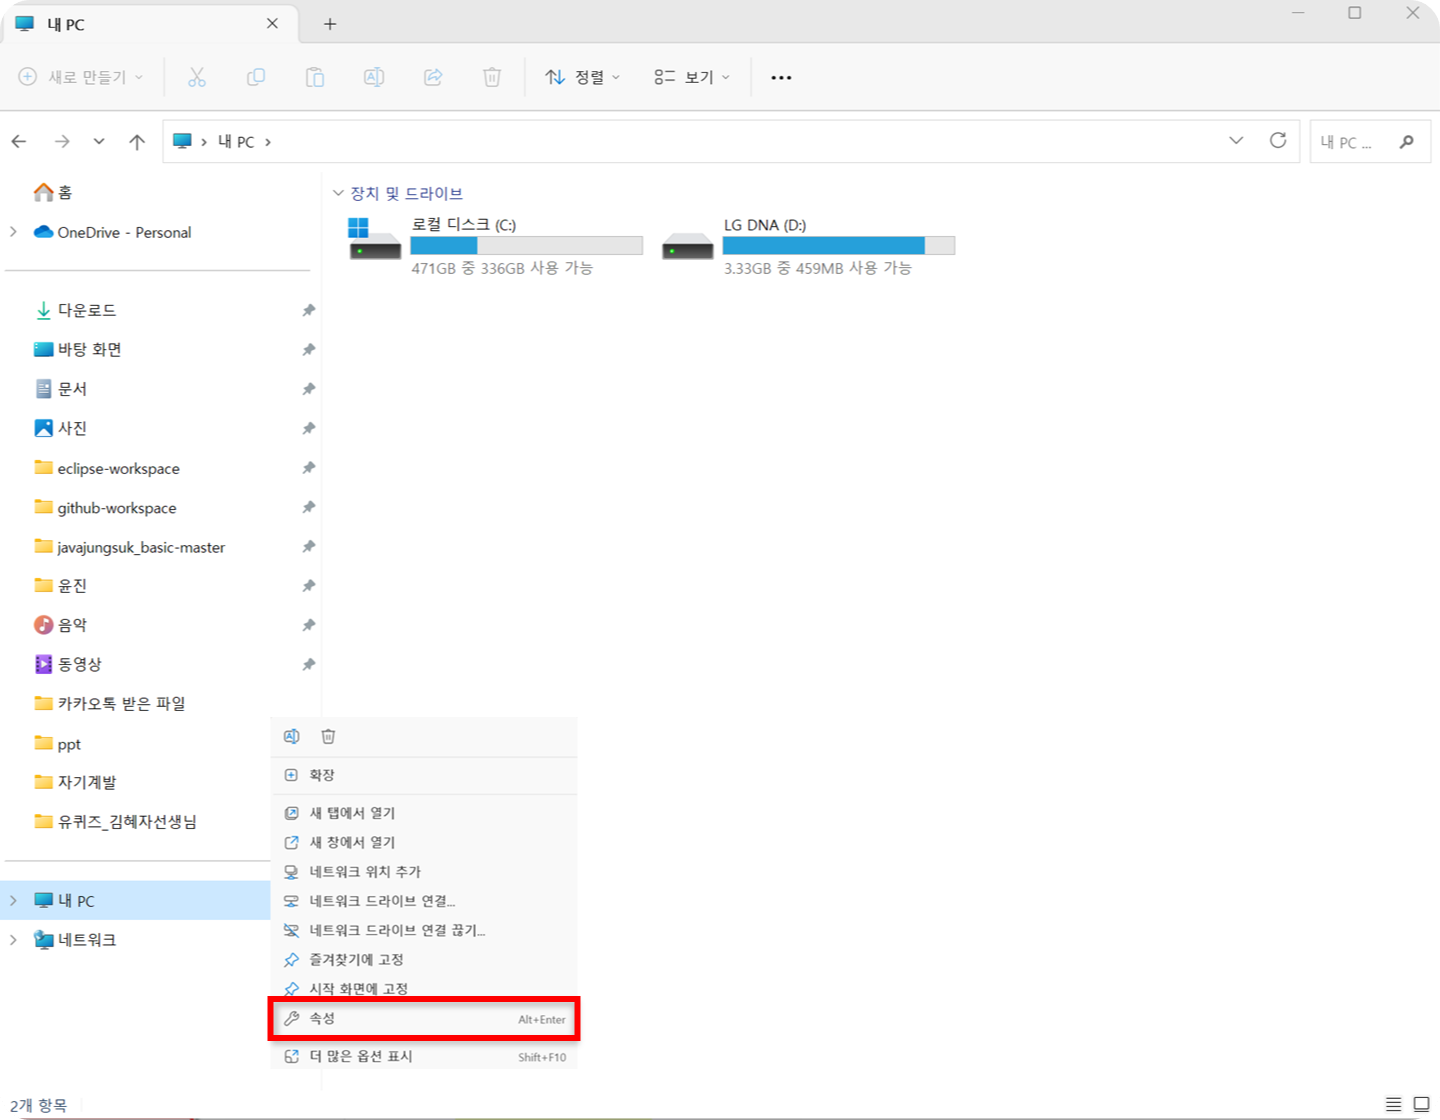This screenshot has width=1440, height=1120.
Task: Expand the 내 PC tree node
Action: point(13,900)
